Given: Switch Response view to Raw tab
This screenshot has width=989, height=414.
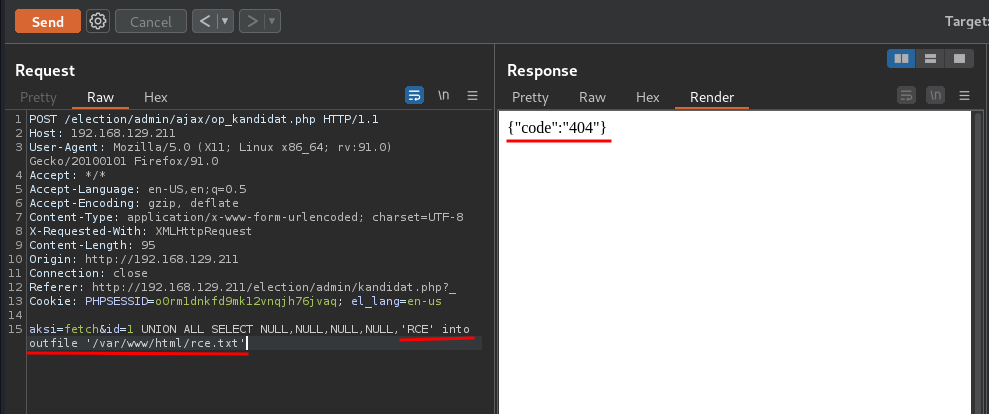Looking at the screenshot, I should tap(592, 97).
